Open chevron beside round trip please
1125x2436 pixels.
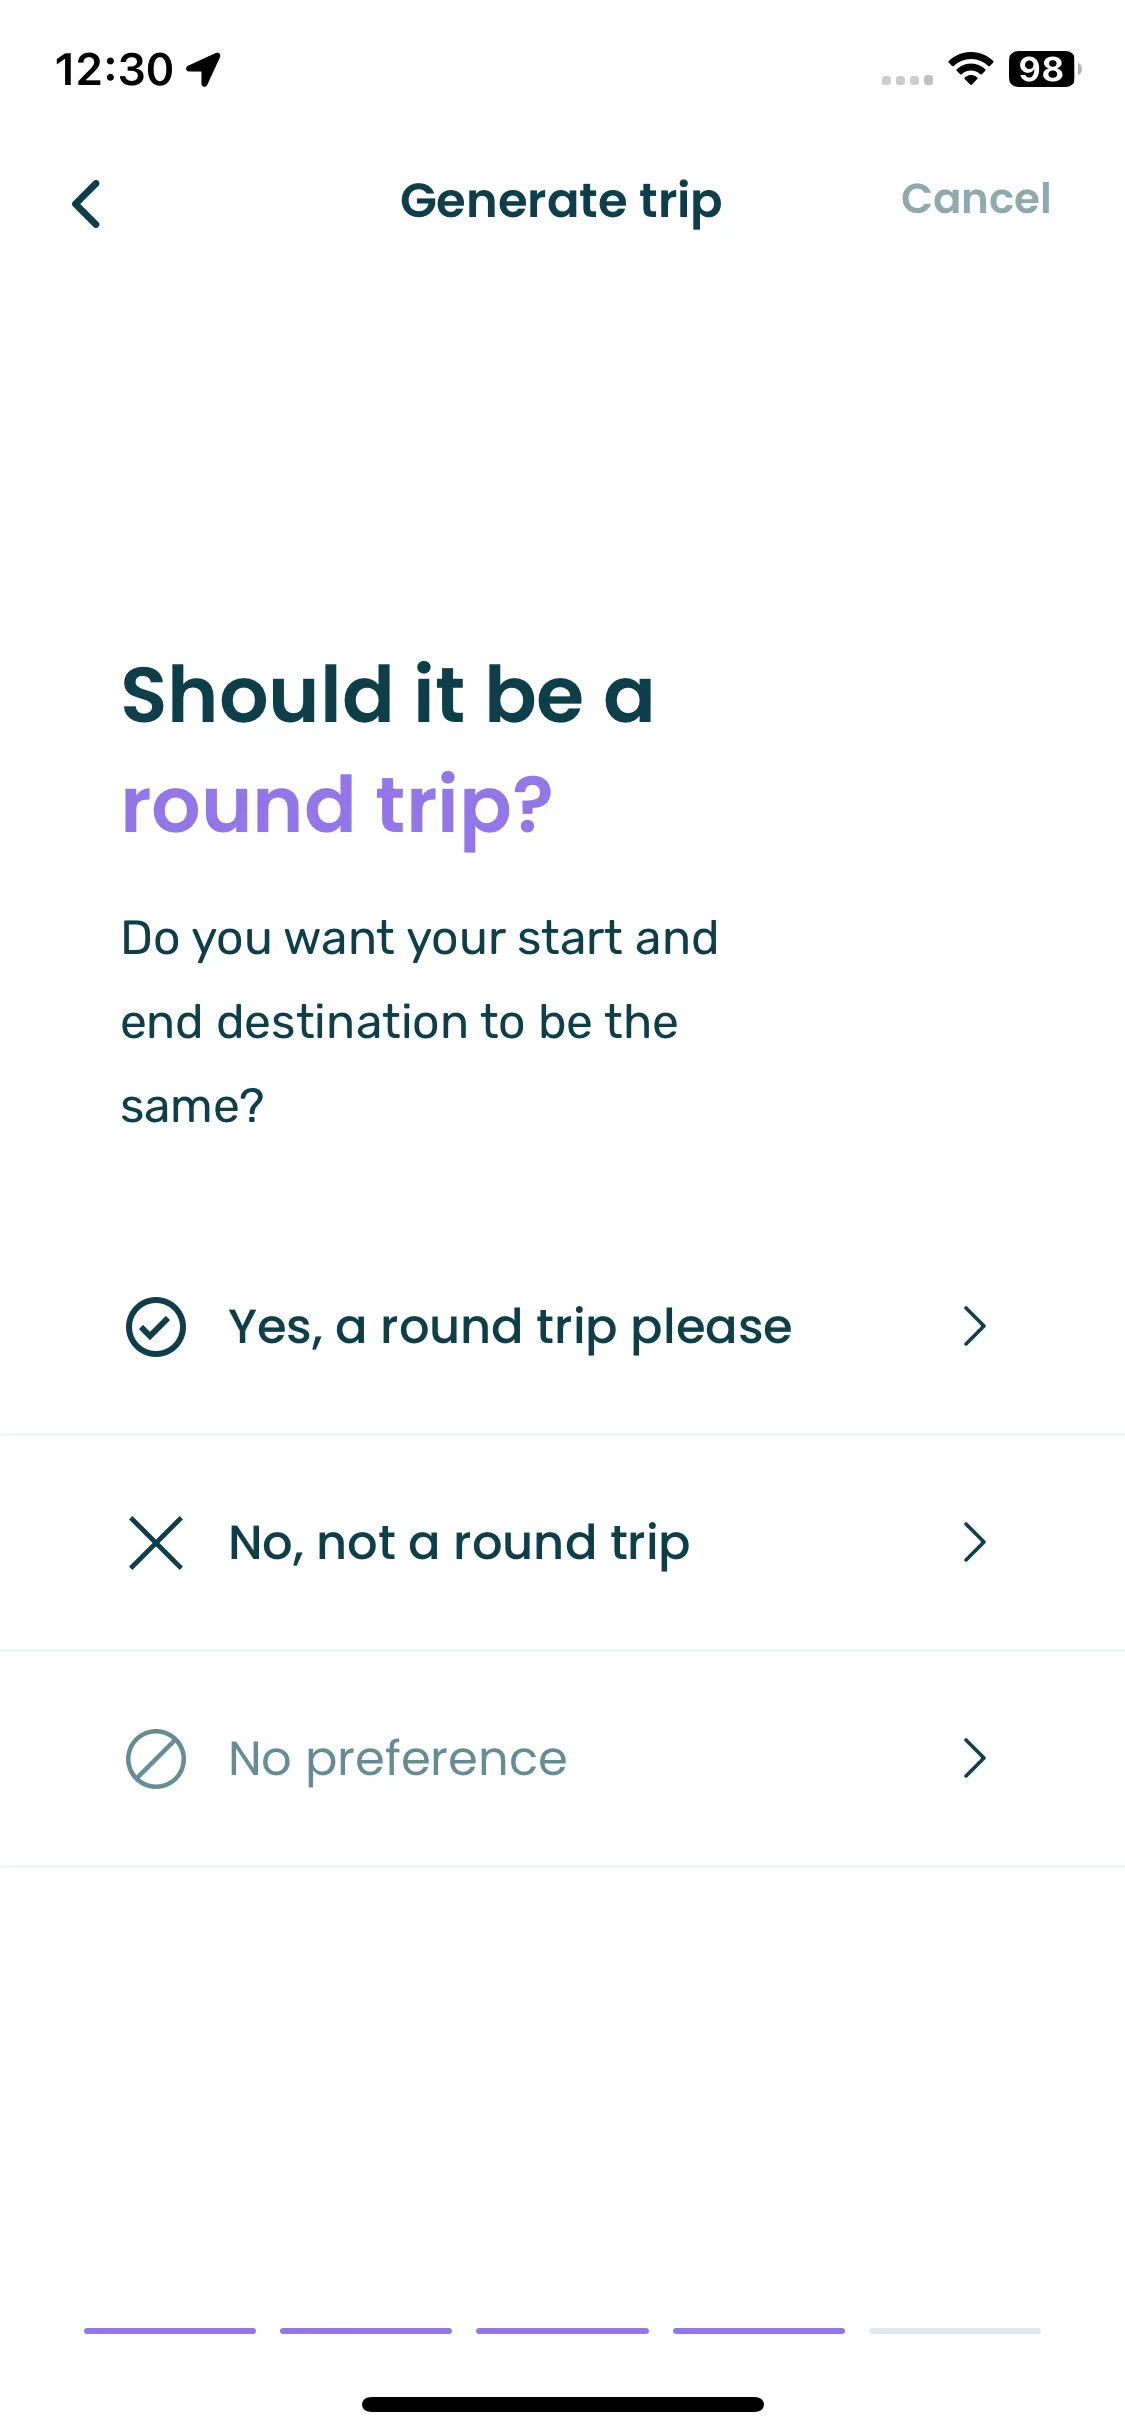(975, 1327)
